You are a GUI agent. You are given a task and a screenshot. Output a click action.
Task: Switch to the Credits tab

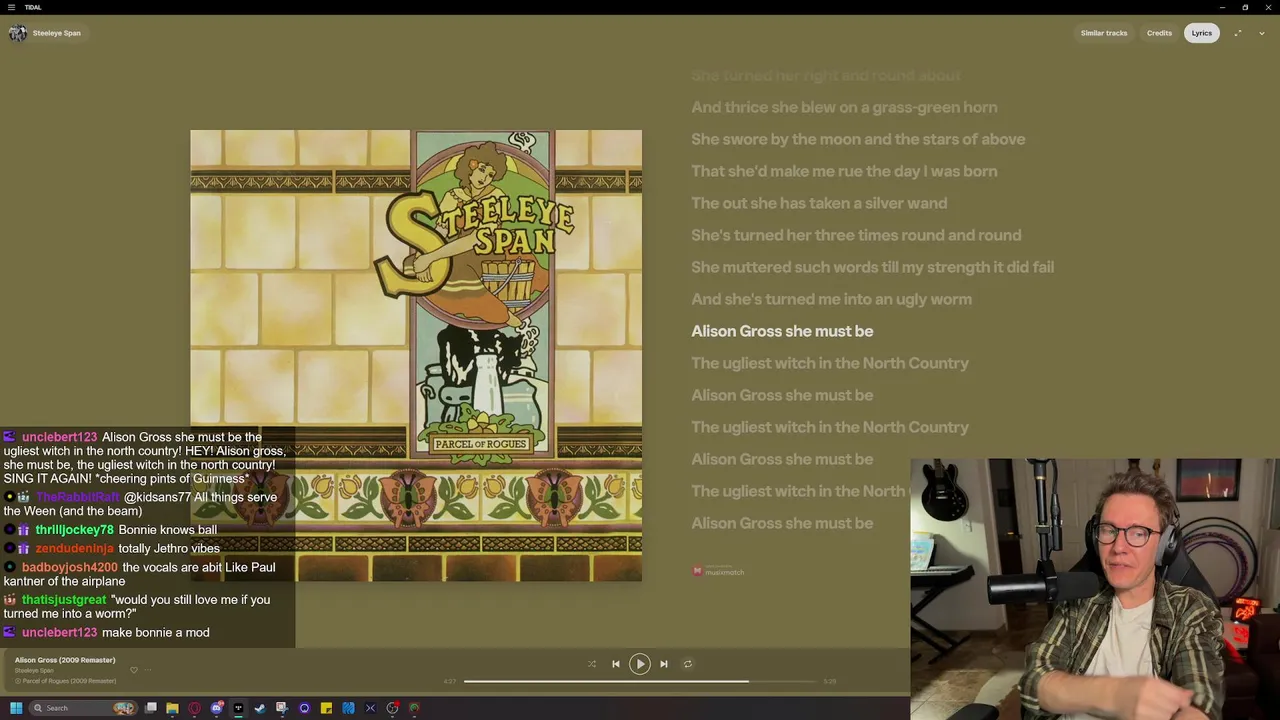tap(1159, 33)
